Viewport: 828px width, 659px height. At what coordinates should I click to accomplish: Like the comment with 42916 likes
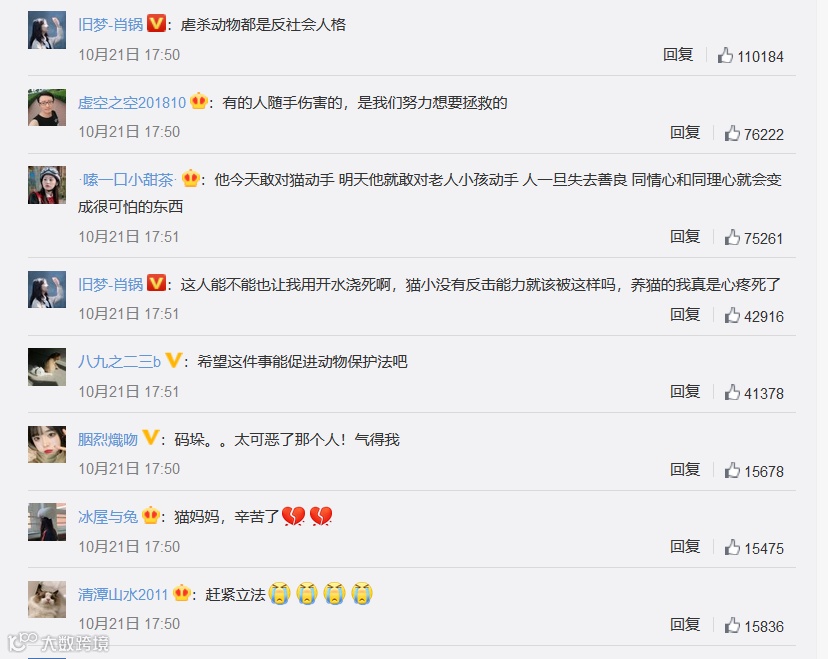click(x=732, y=315)
